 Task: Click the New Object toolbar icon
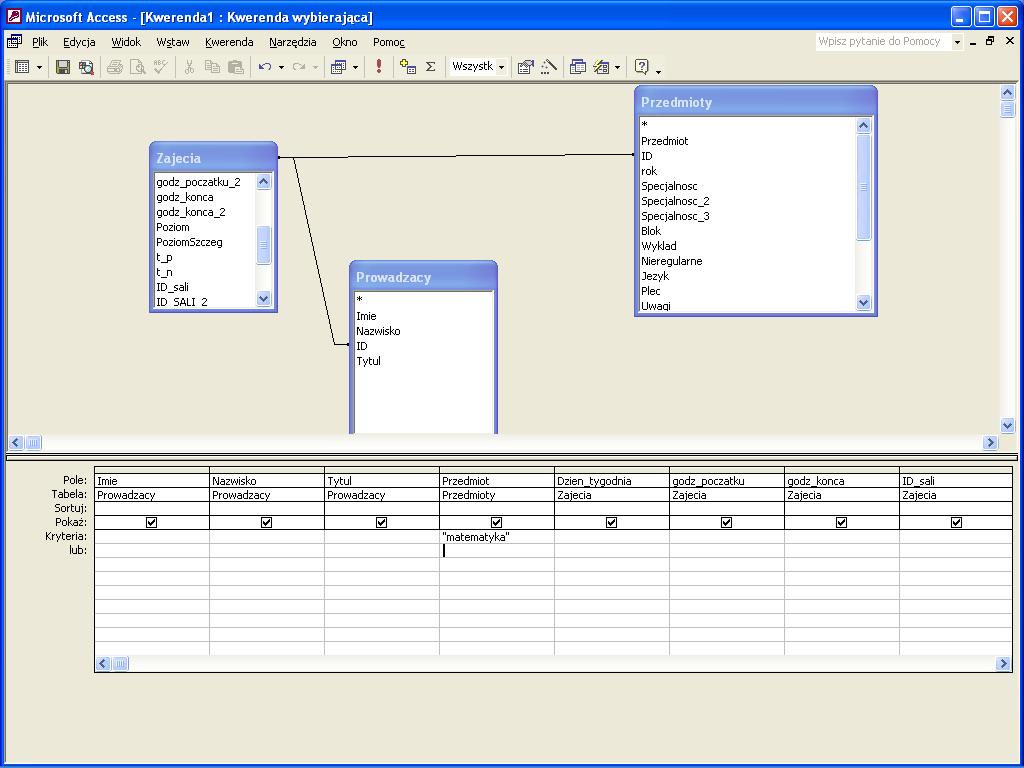pyautogui.click(x=601, y=67)
